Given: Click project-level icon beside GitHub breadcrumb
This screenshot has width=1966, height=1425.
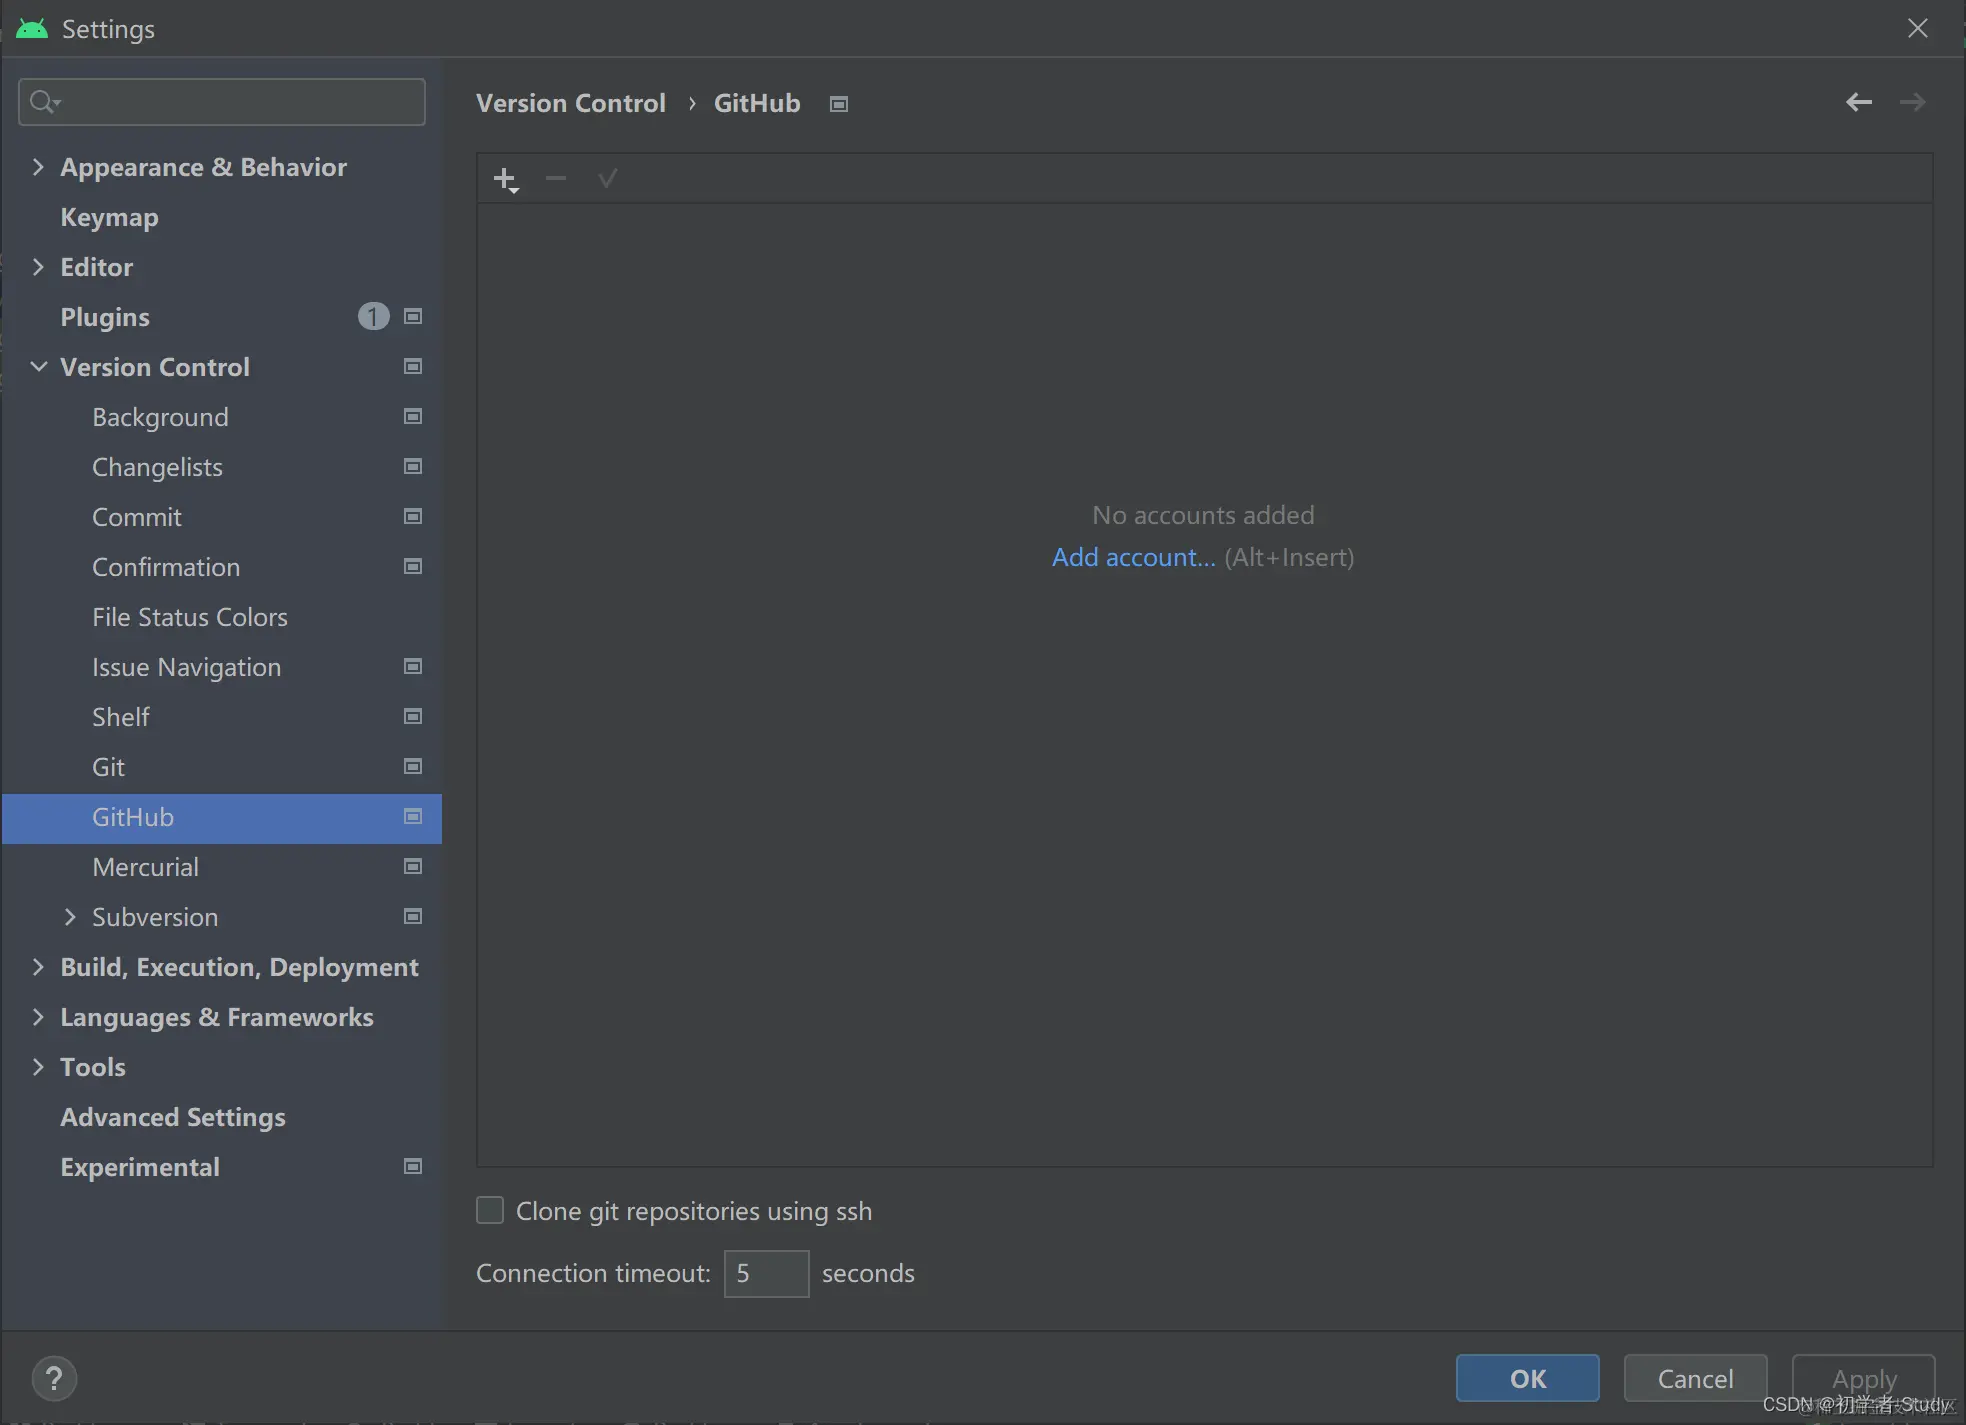Looking at the screenshot, I should [x=839, y=104].
